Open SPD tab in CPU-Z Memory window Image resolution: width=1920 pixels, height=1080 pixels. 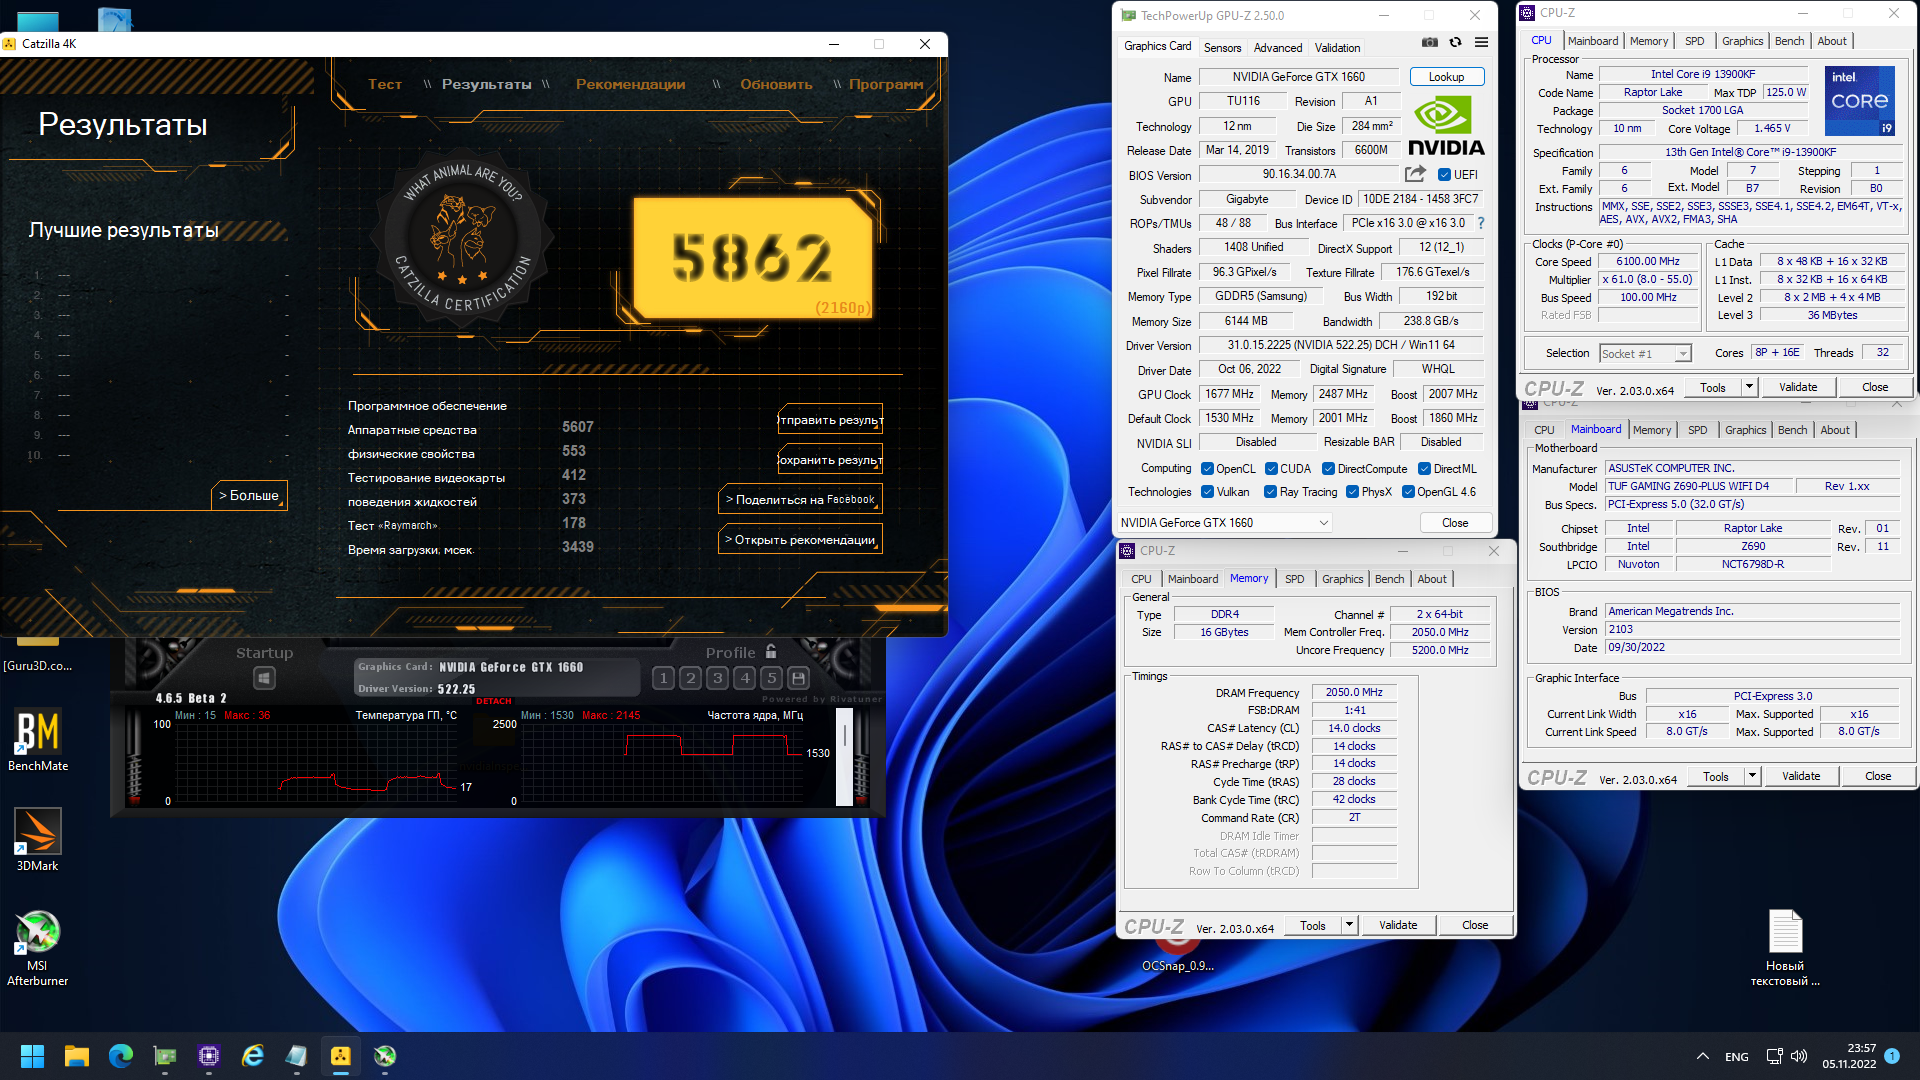[1294, 579]
